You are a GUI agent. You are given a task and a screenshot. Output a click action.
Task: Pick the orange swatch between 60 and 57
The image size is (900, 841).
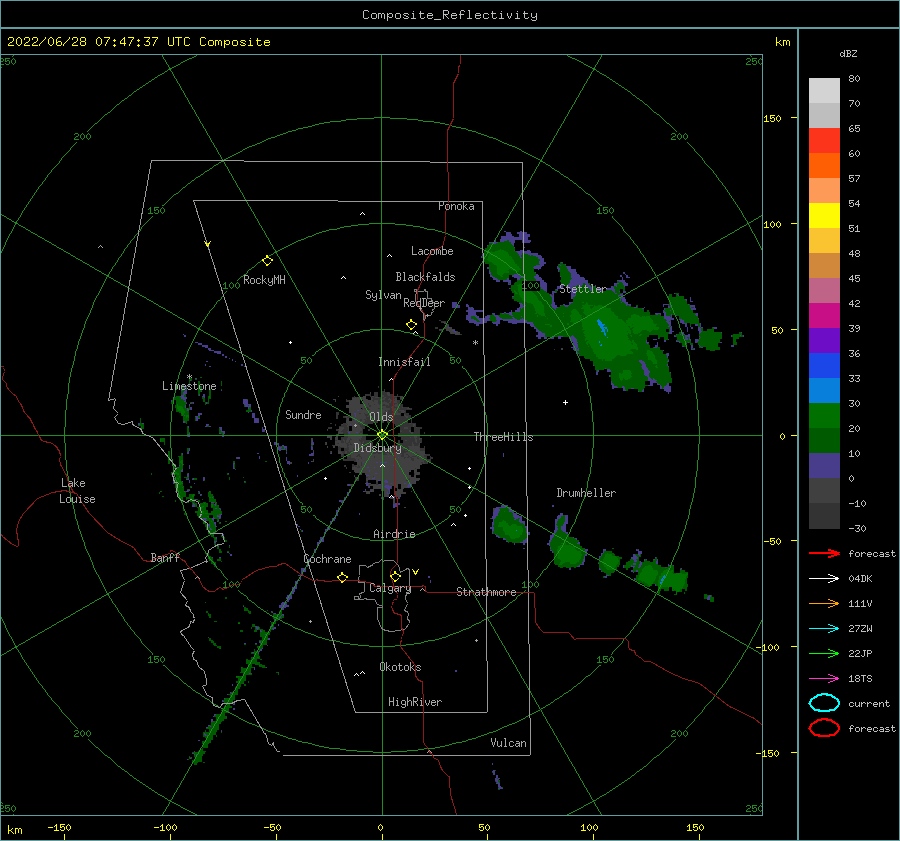(824, 165)
